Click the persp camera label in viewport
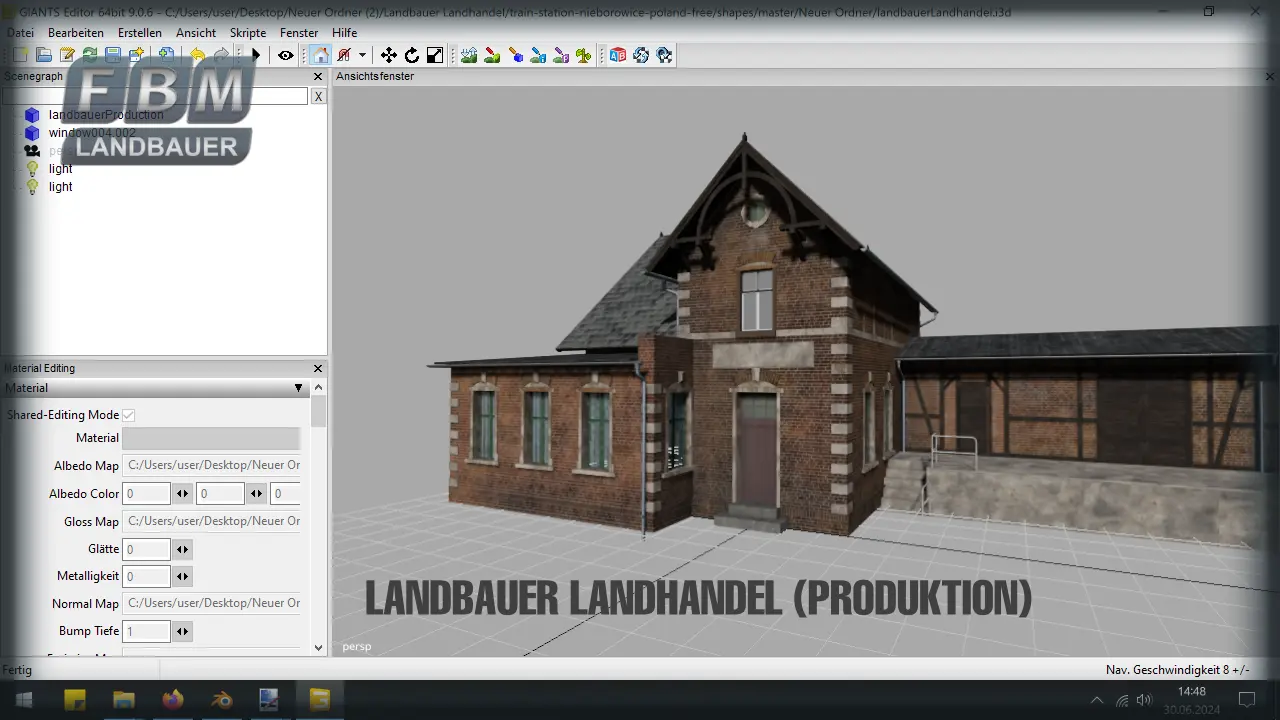The width and height of the screenshot is (1280, 720). [x=357, y=646]
